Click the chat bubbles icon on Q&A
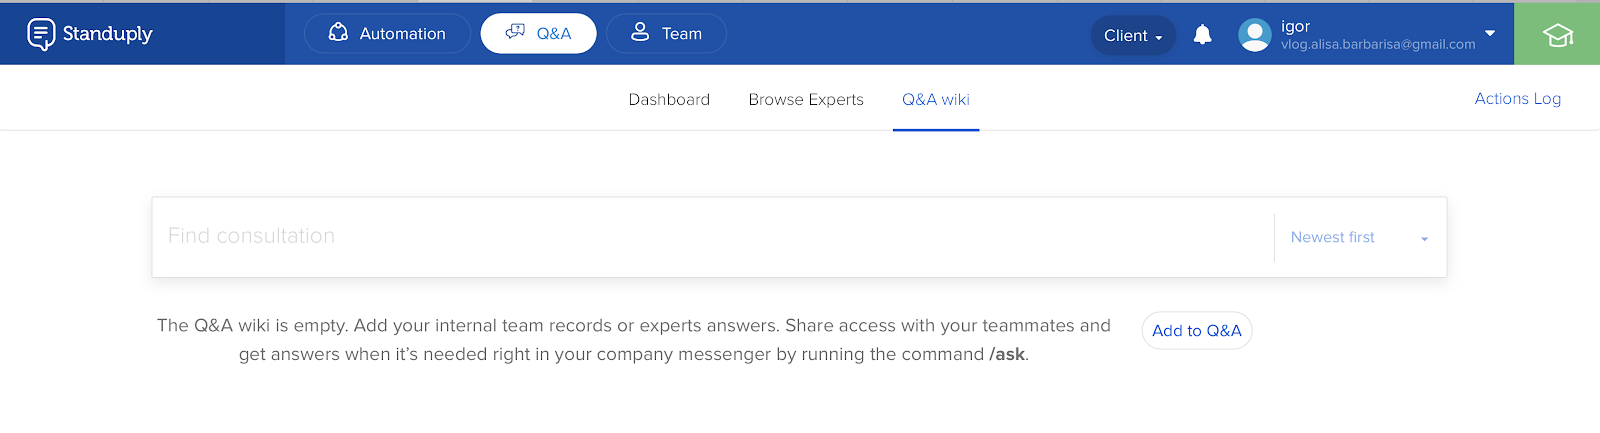Viewport: 1600px width, 433px height. point(515,32)
